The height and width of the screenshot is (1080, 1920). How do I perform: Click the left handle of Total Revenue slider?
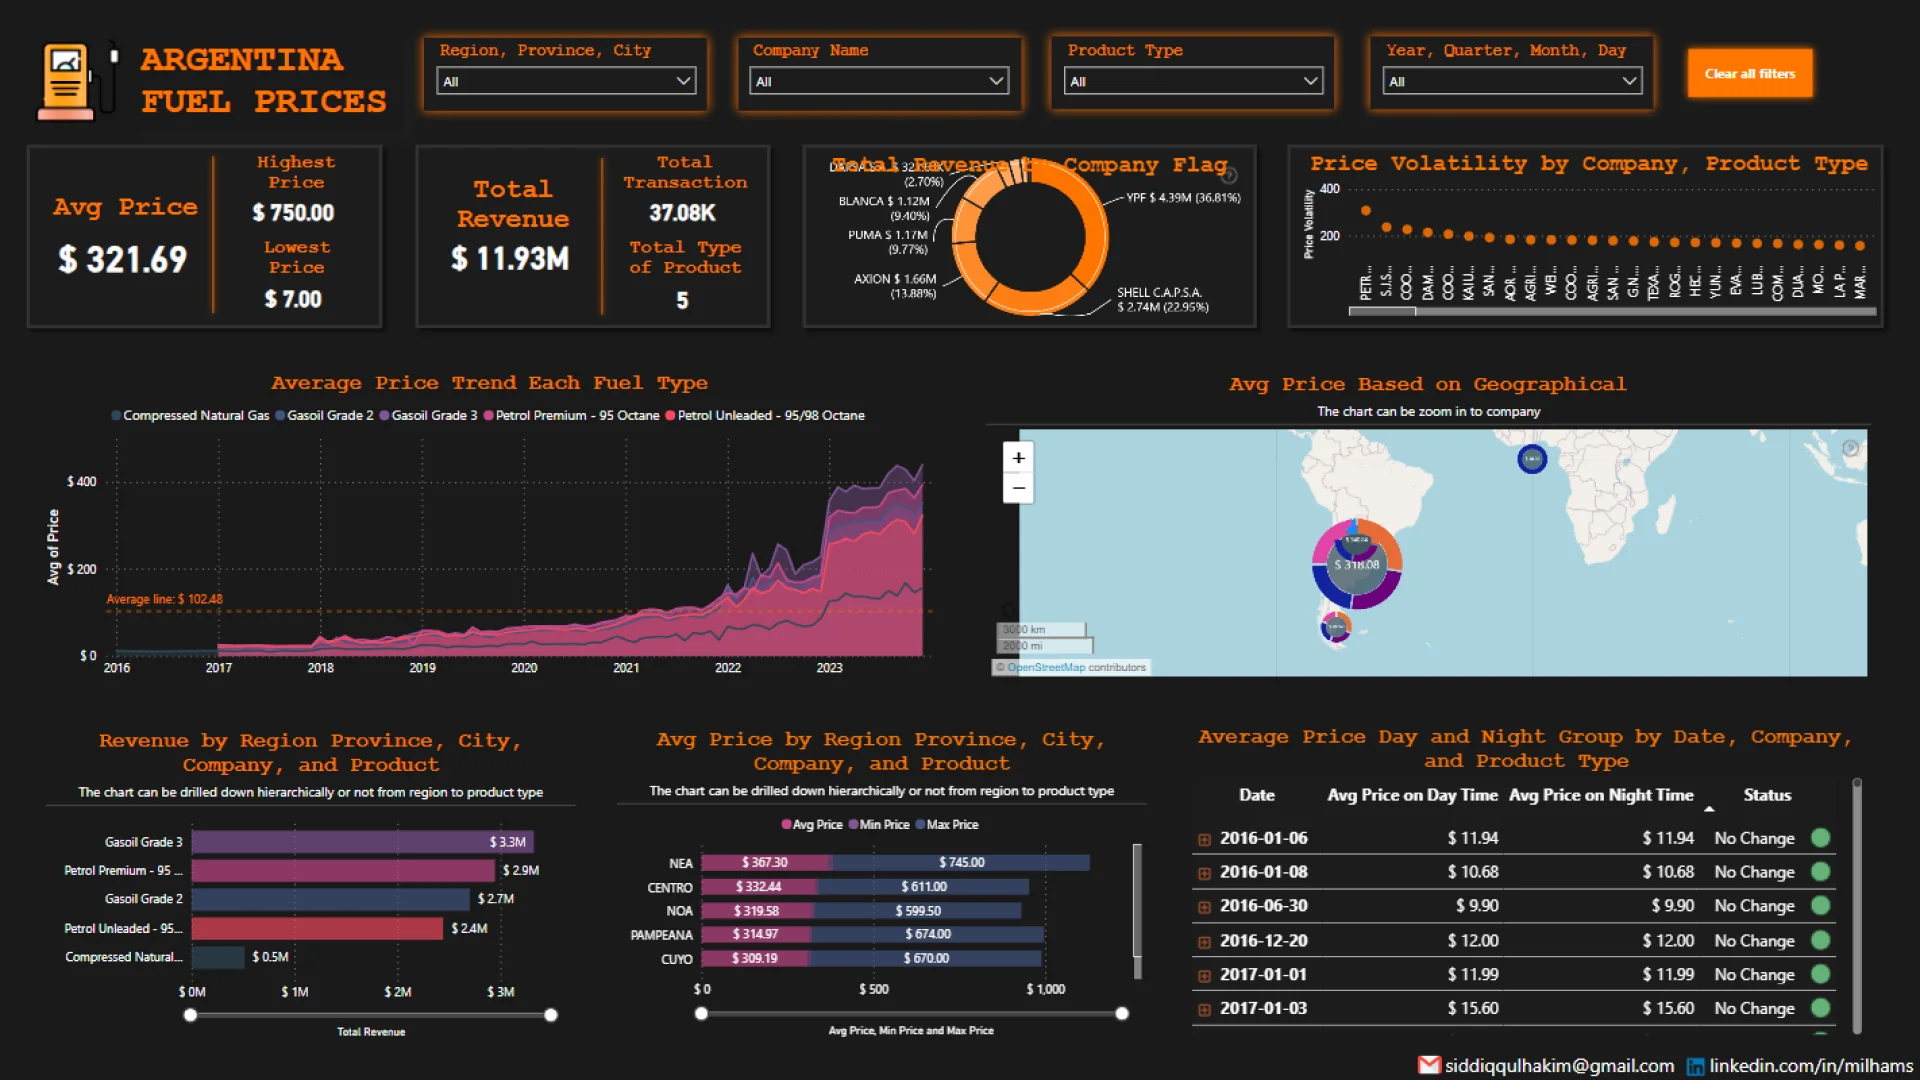190,1015
